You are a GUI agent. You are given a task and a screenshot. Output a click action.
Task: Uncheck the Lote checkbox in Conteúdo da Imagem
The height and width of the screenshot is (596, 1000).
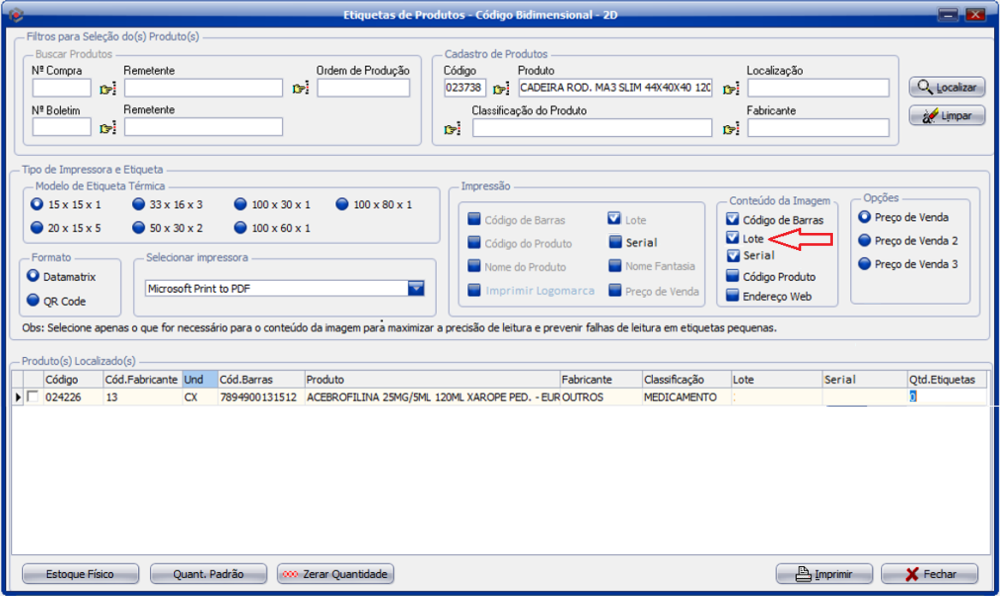[733, 239]
